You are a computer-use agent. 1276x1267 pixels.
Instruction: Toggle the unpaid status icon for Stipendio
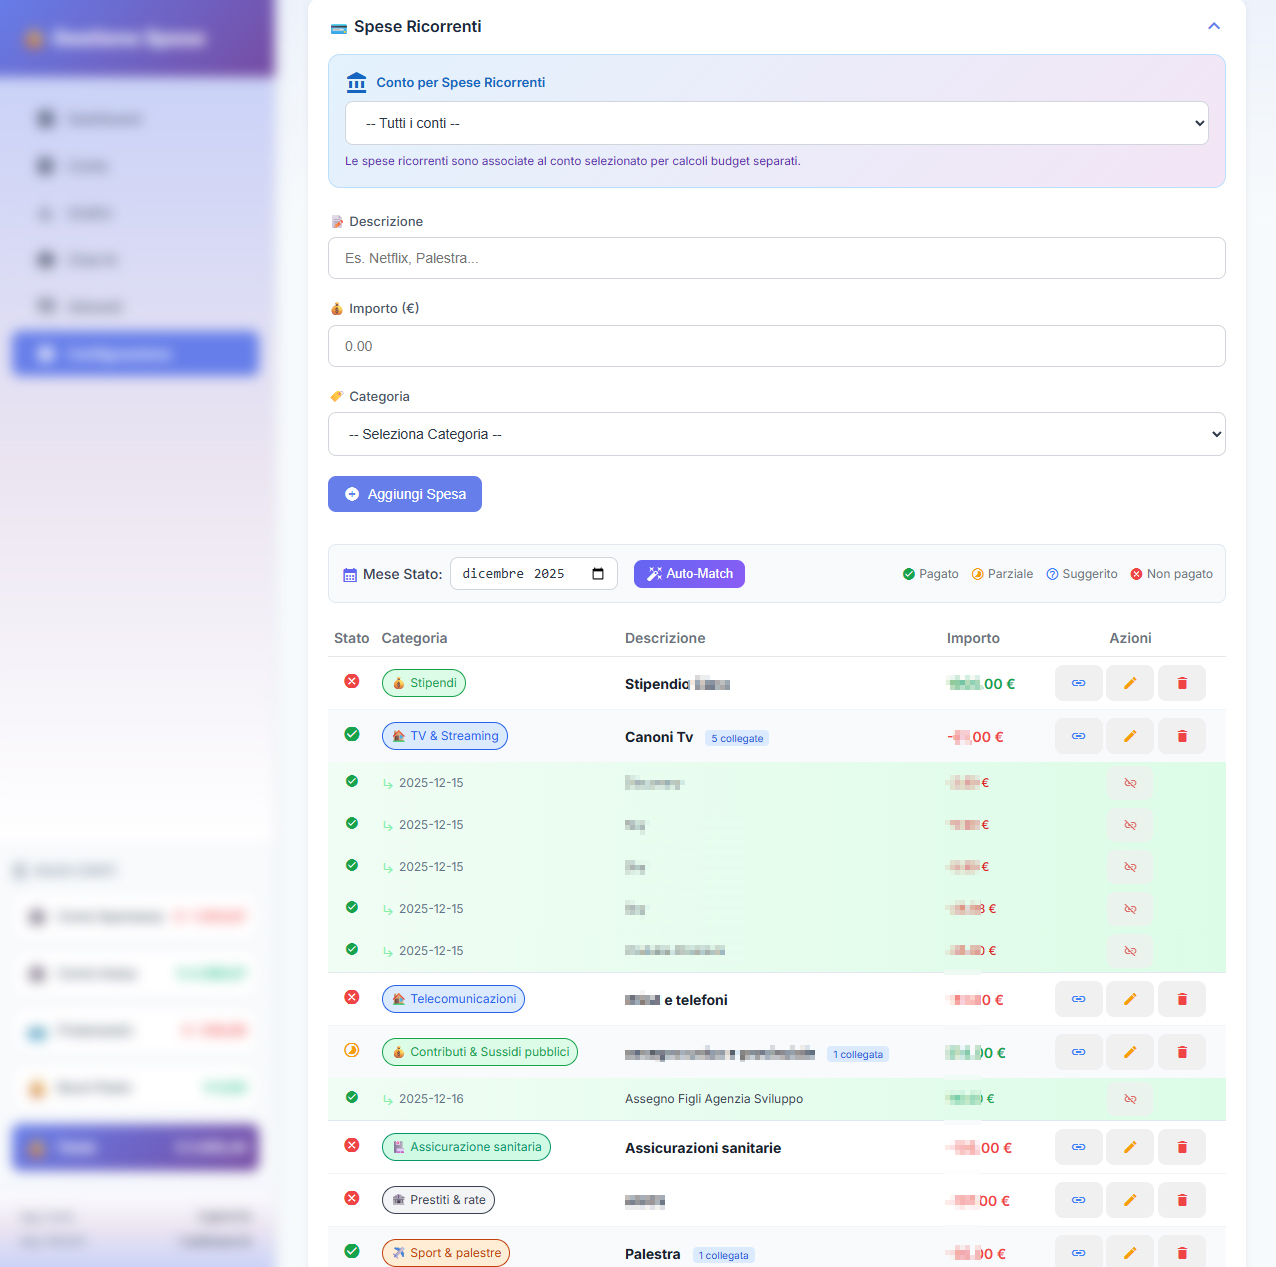pyautogui.click(x=352, y=681)
